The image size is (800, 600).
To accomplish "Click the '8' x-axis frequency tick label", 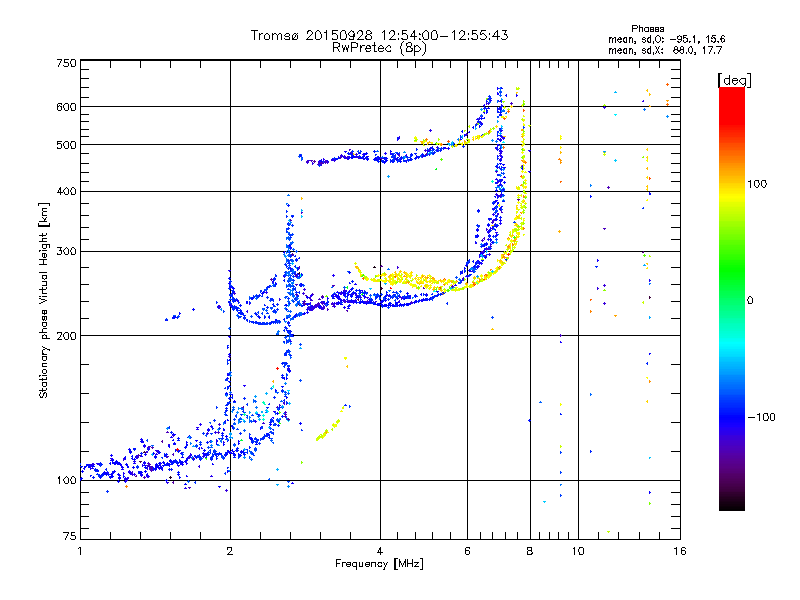I will point(530,551).
